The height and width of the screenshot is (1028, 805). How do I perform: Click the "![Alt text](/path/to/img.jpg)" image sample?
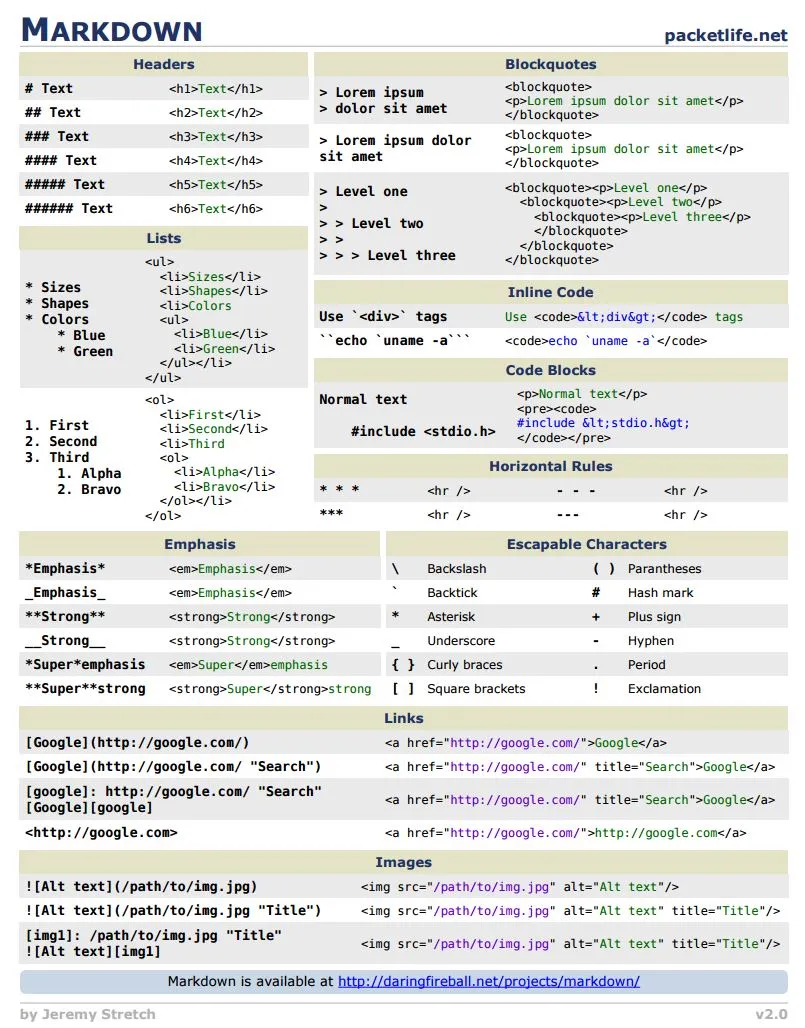[x=141, y=886]
